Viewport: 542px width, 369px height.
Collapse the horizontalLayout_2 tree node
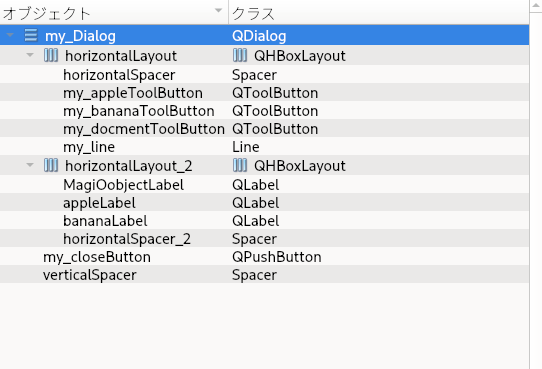pyautogui.click(x=30, y=165)
